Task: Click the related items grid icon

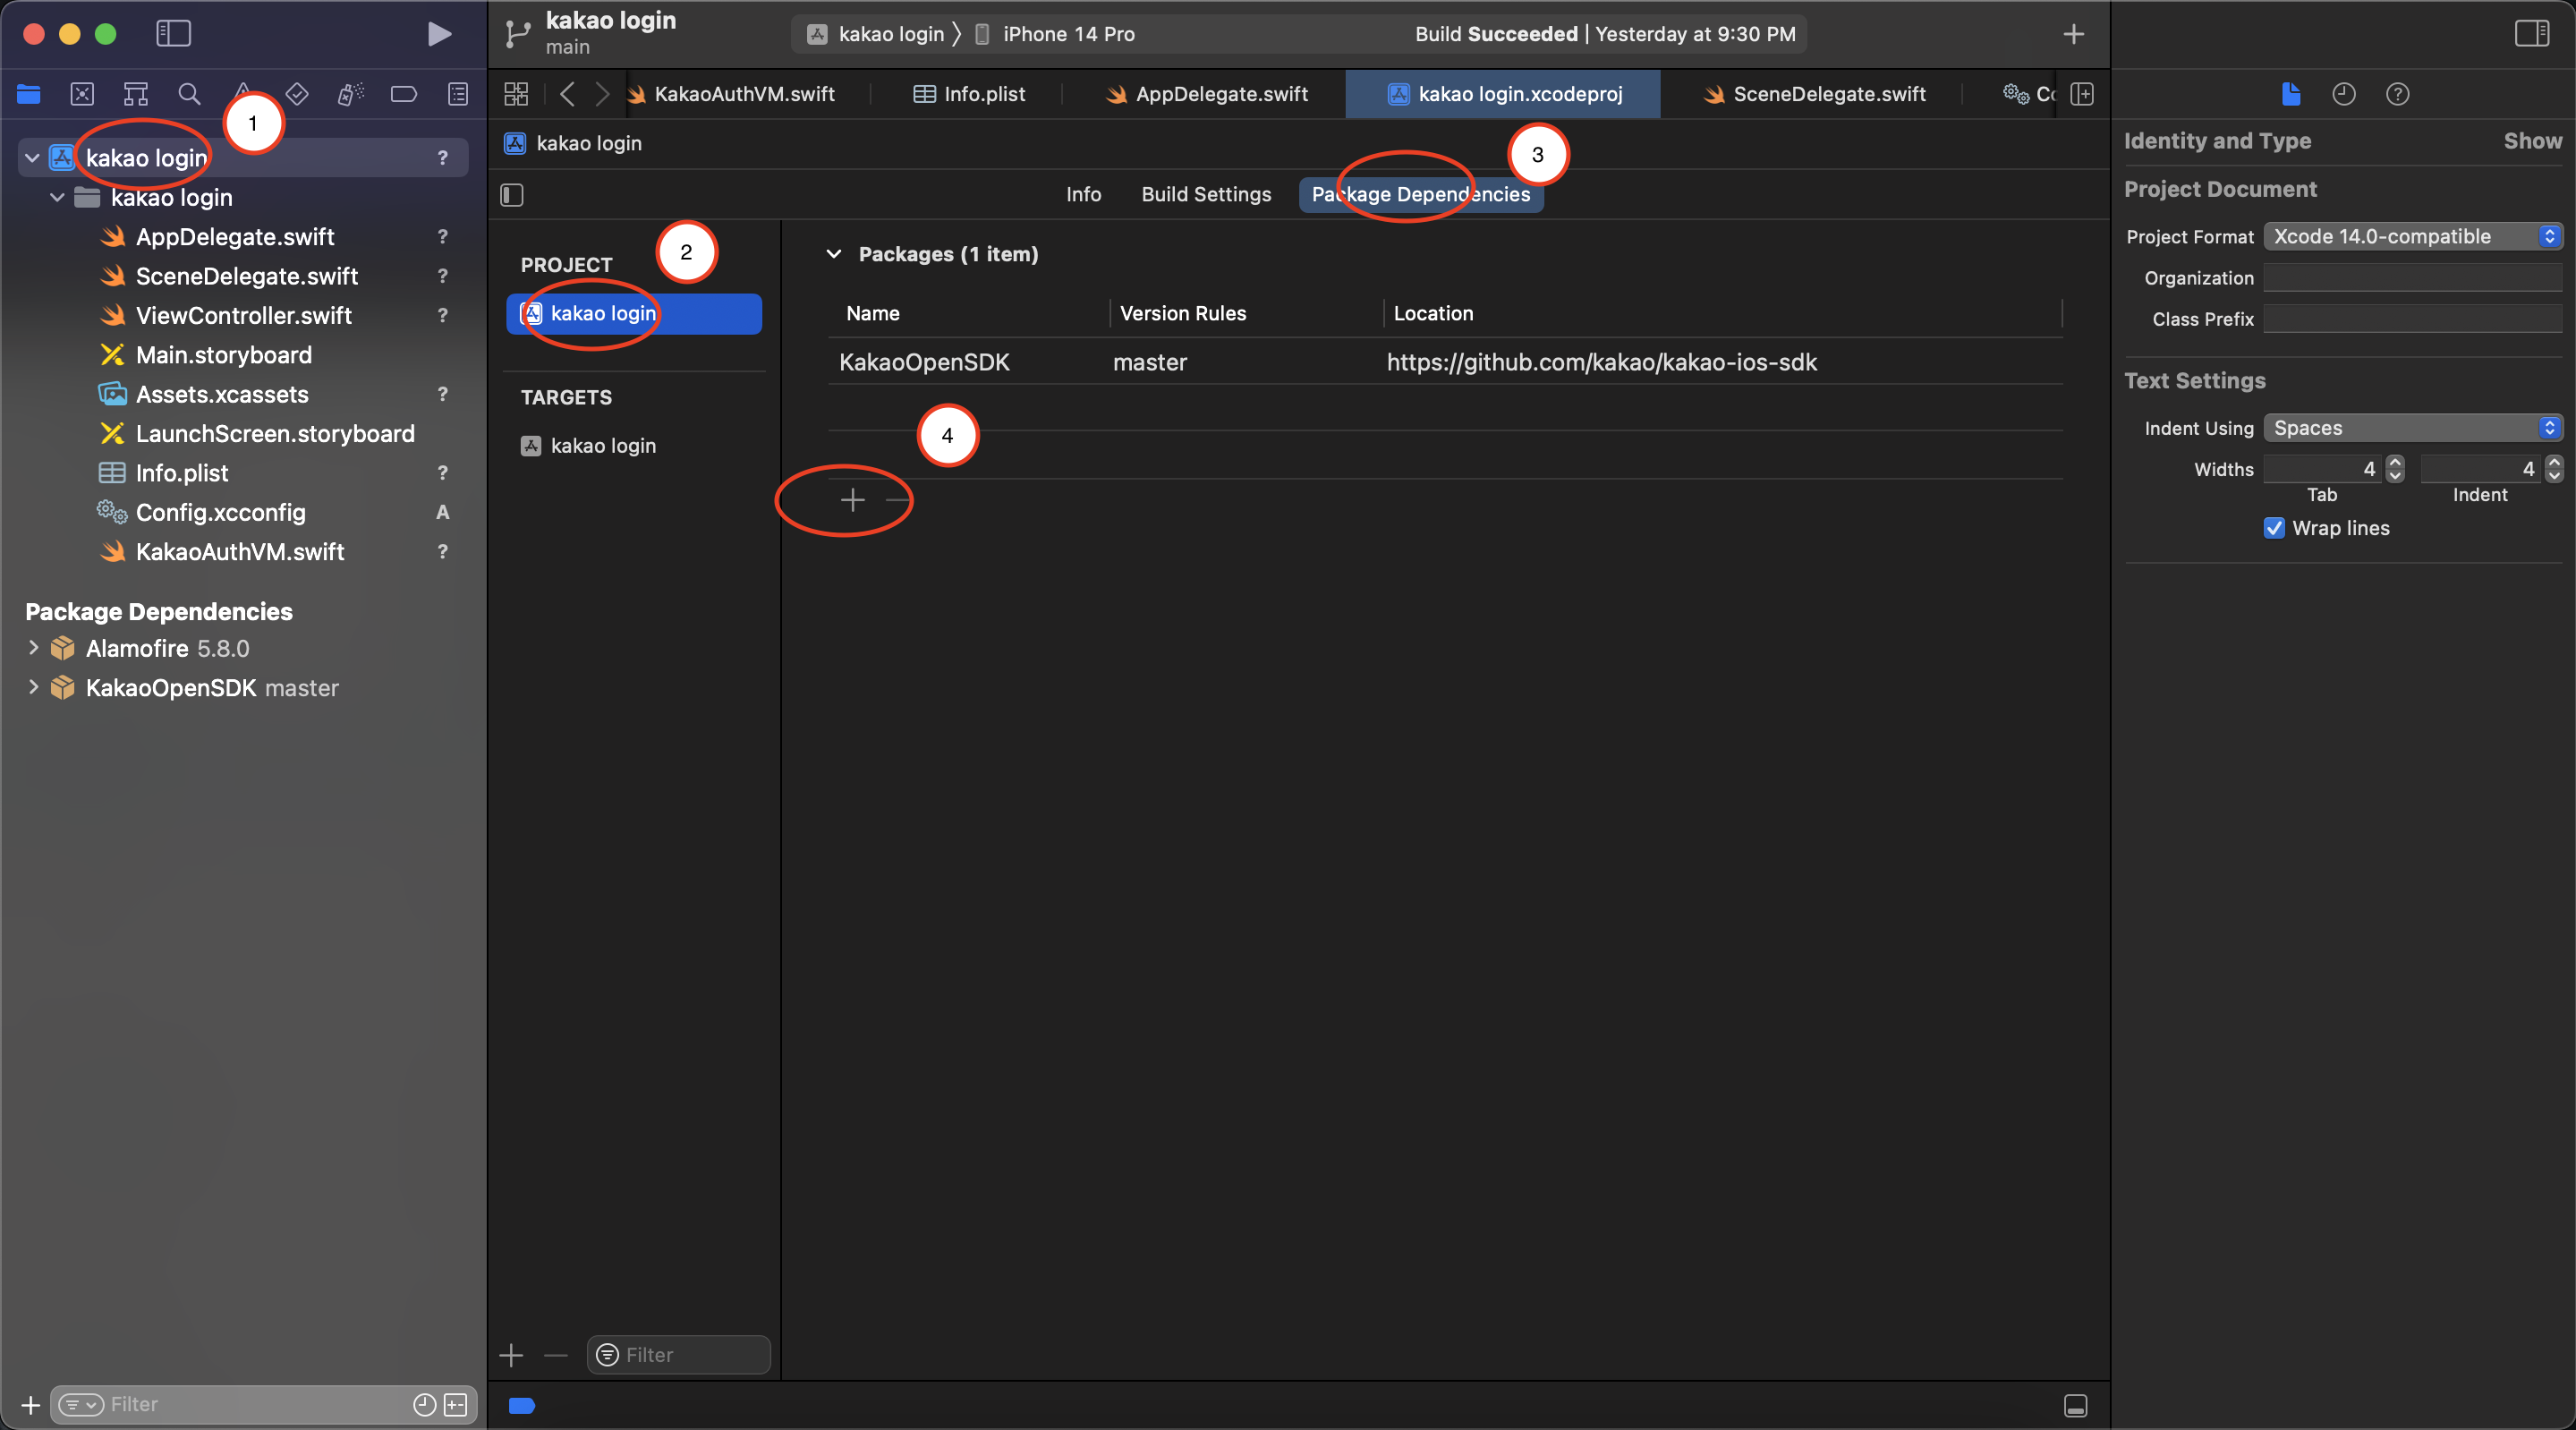Action: [516, 94]
